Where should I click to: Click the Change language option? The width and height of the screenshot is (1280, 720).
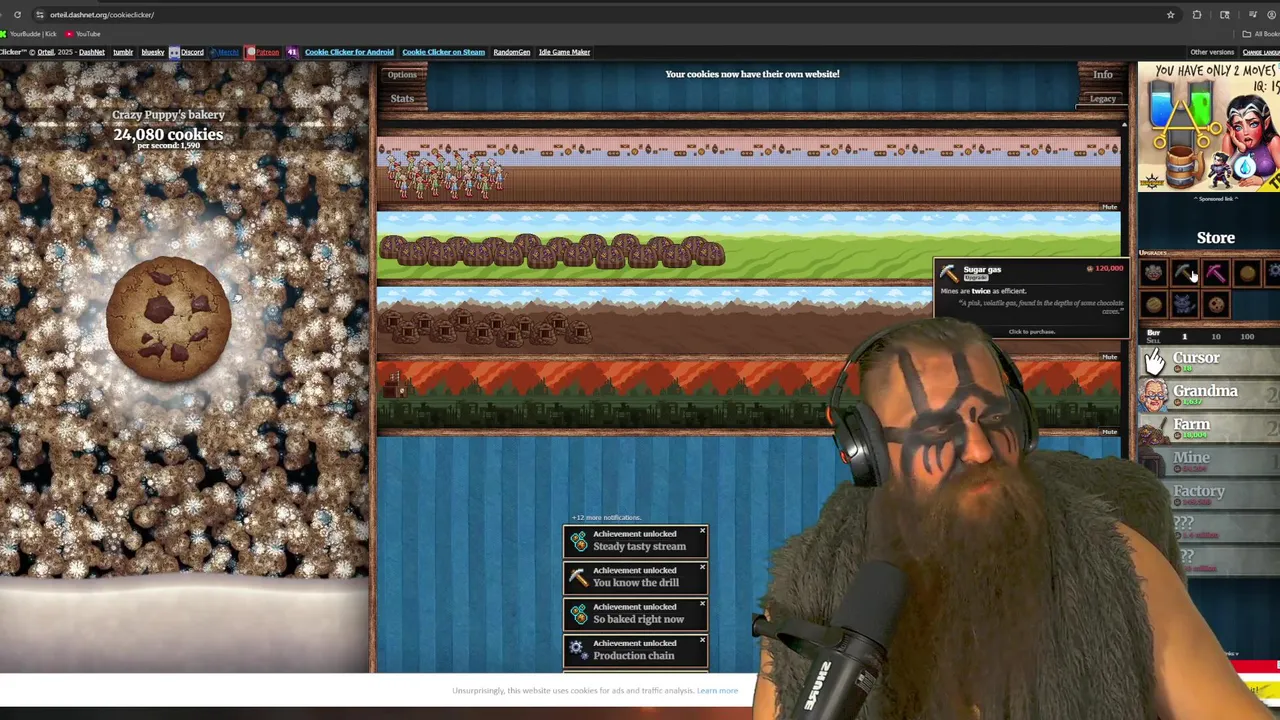(1260, 52)
